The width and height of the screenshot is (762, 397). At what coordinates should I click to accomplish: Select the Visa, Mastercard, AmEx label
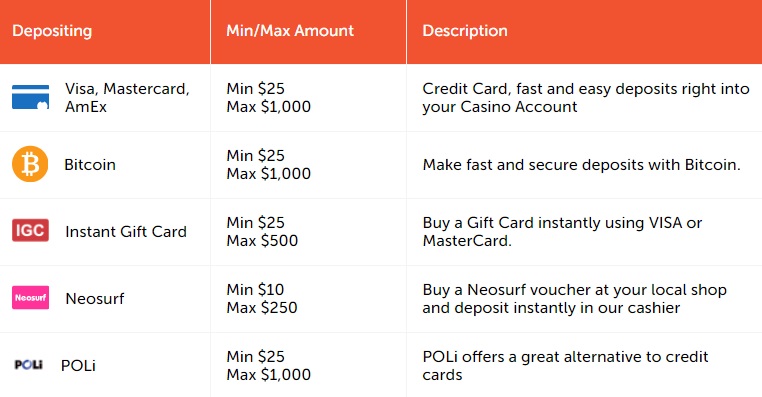click(x=127, y=98)
